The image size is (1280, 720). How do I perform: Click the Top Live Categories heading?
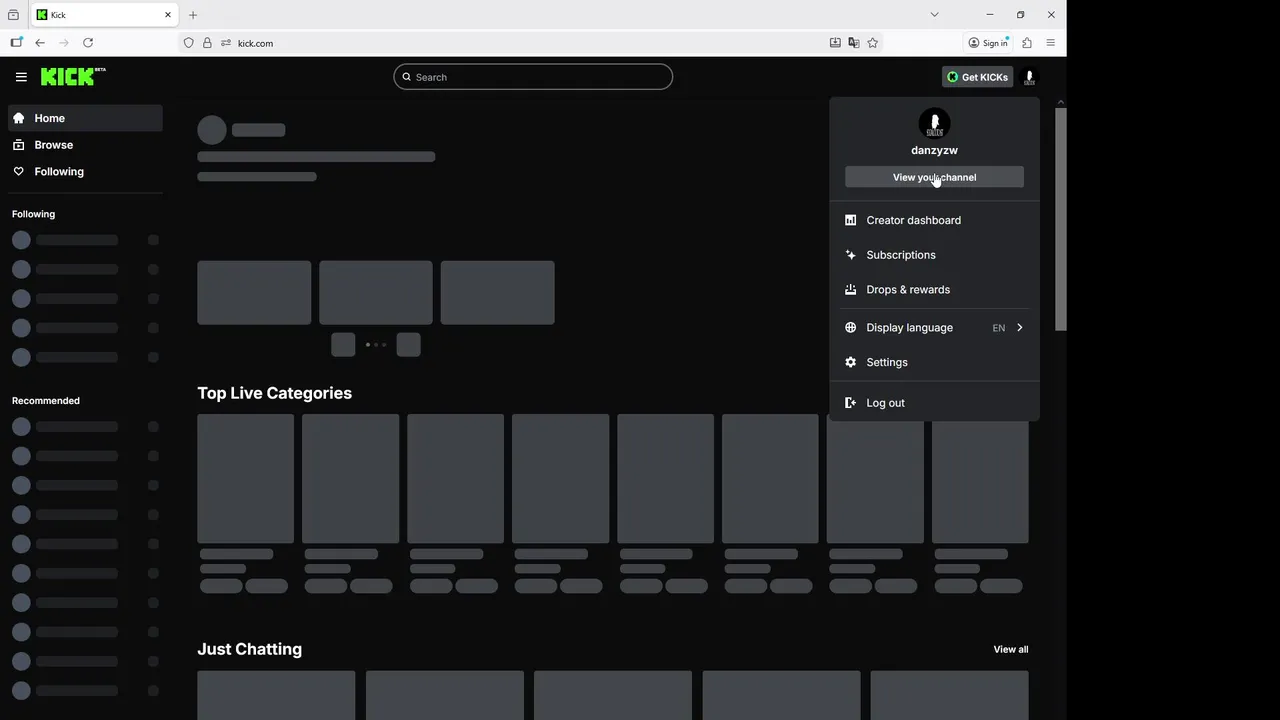[274, 393]
